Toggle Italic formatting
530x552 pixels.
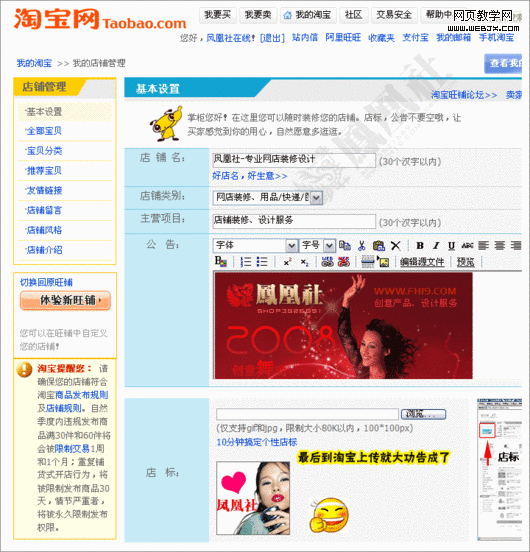click(x=436, y=245)
